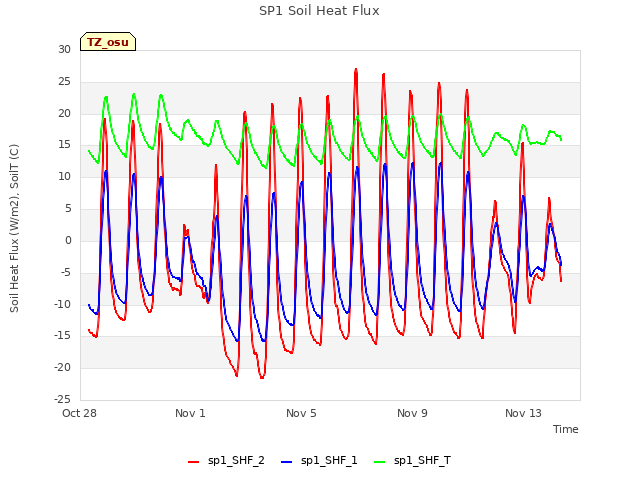640x480 pixels.
Task: Click the '25' y-axis tick label
Action: click(x=64, y=82)
